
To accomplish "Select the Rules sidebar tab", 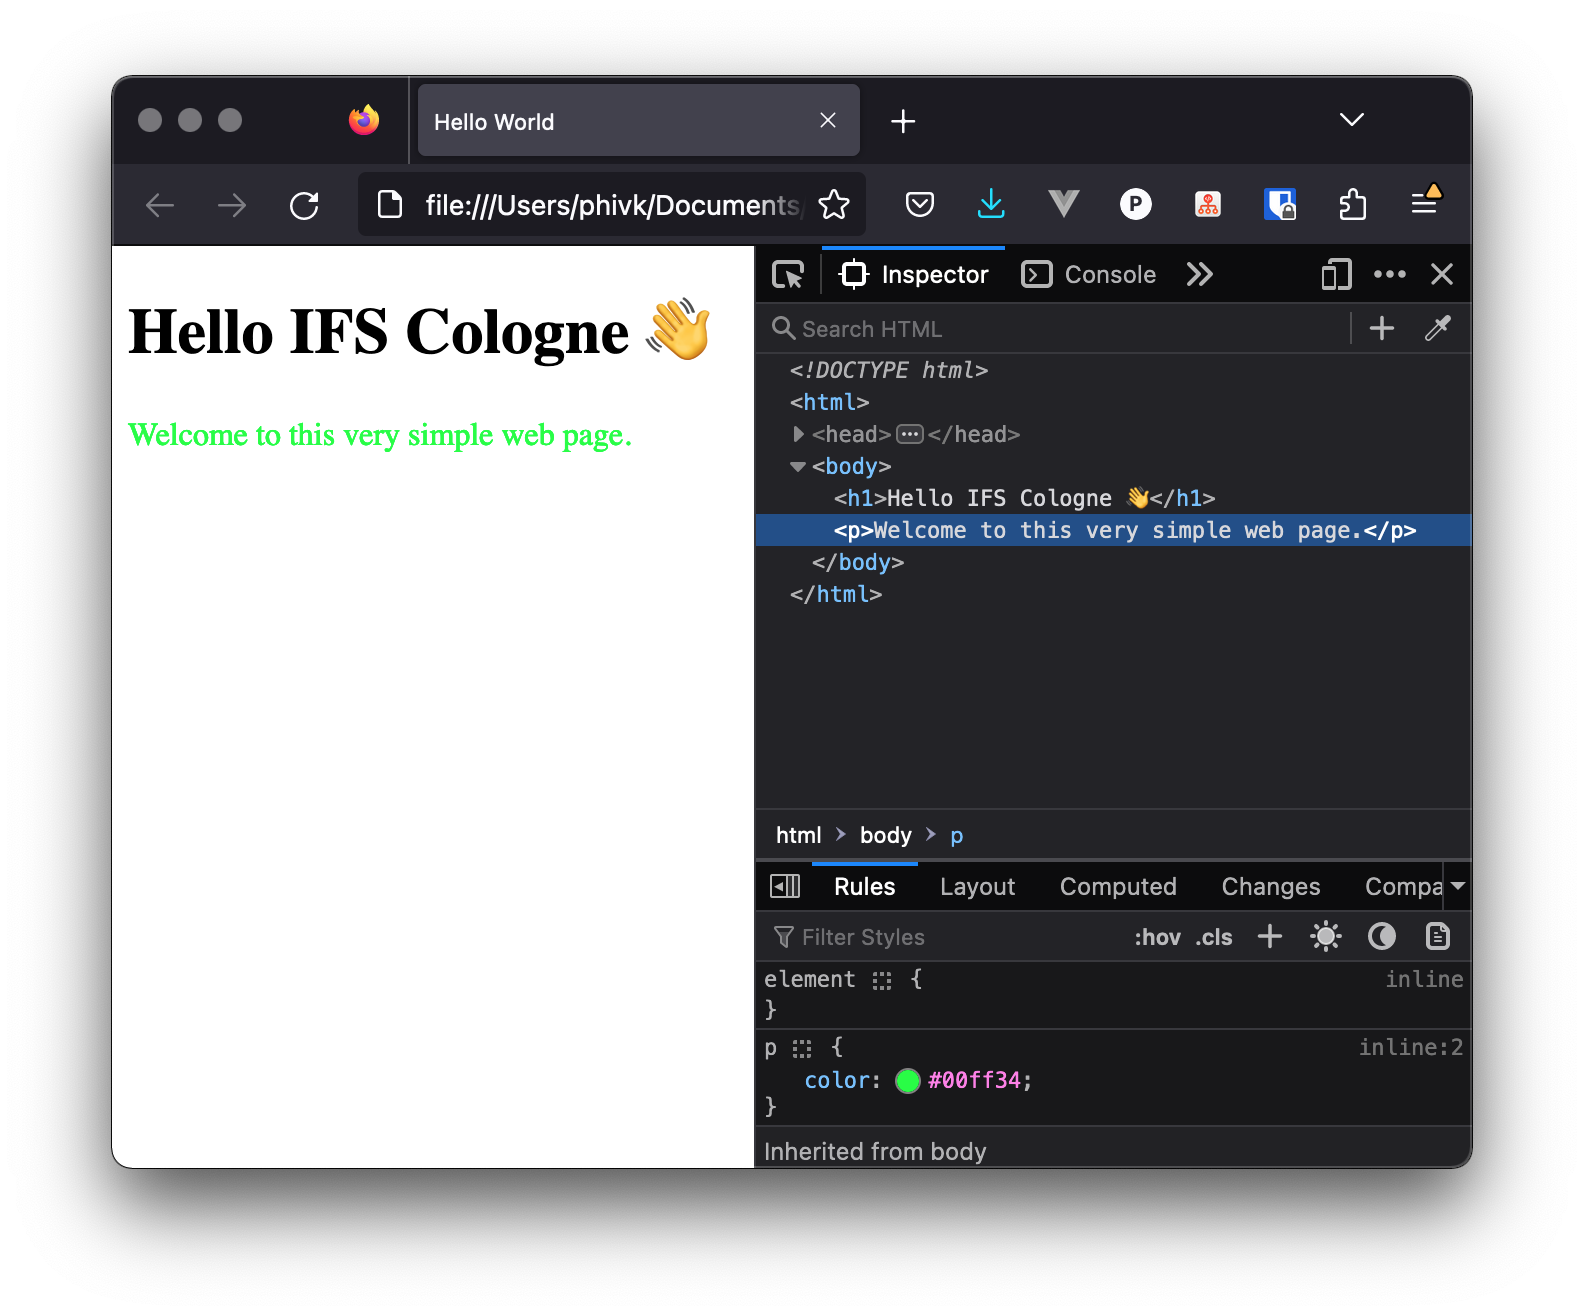I will point(865,887).
